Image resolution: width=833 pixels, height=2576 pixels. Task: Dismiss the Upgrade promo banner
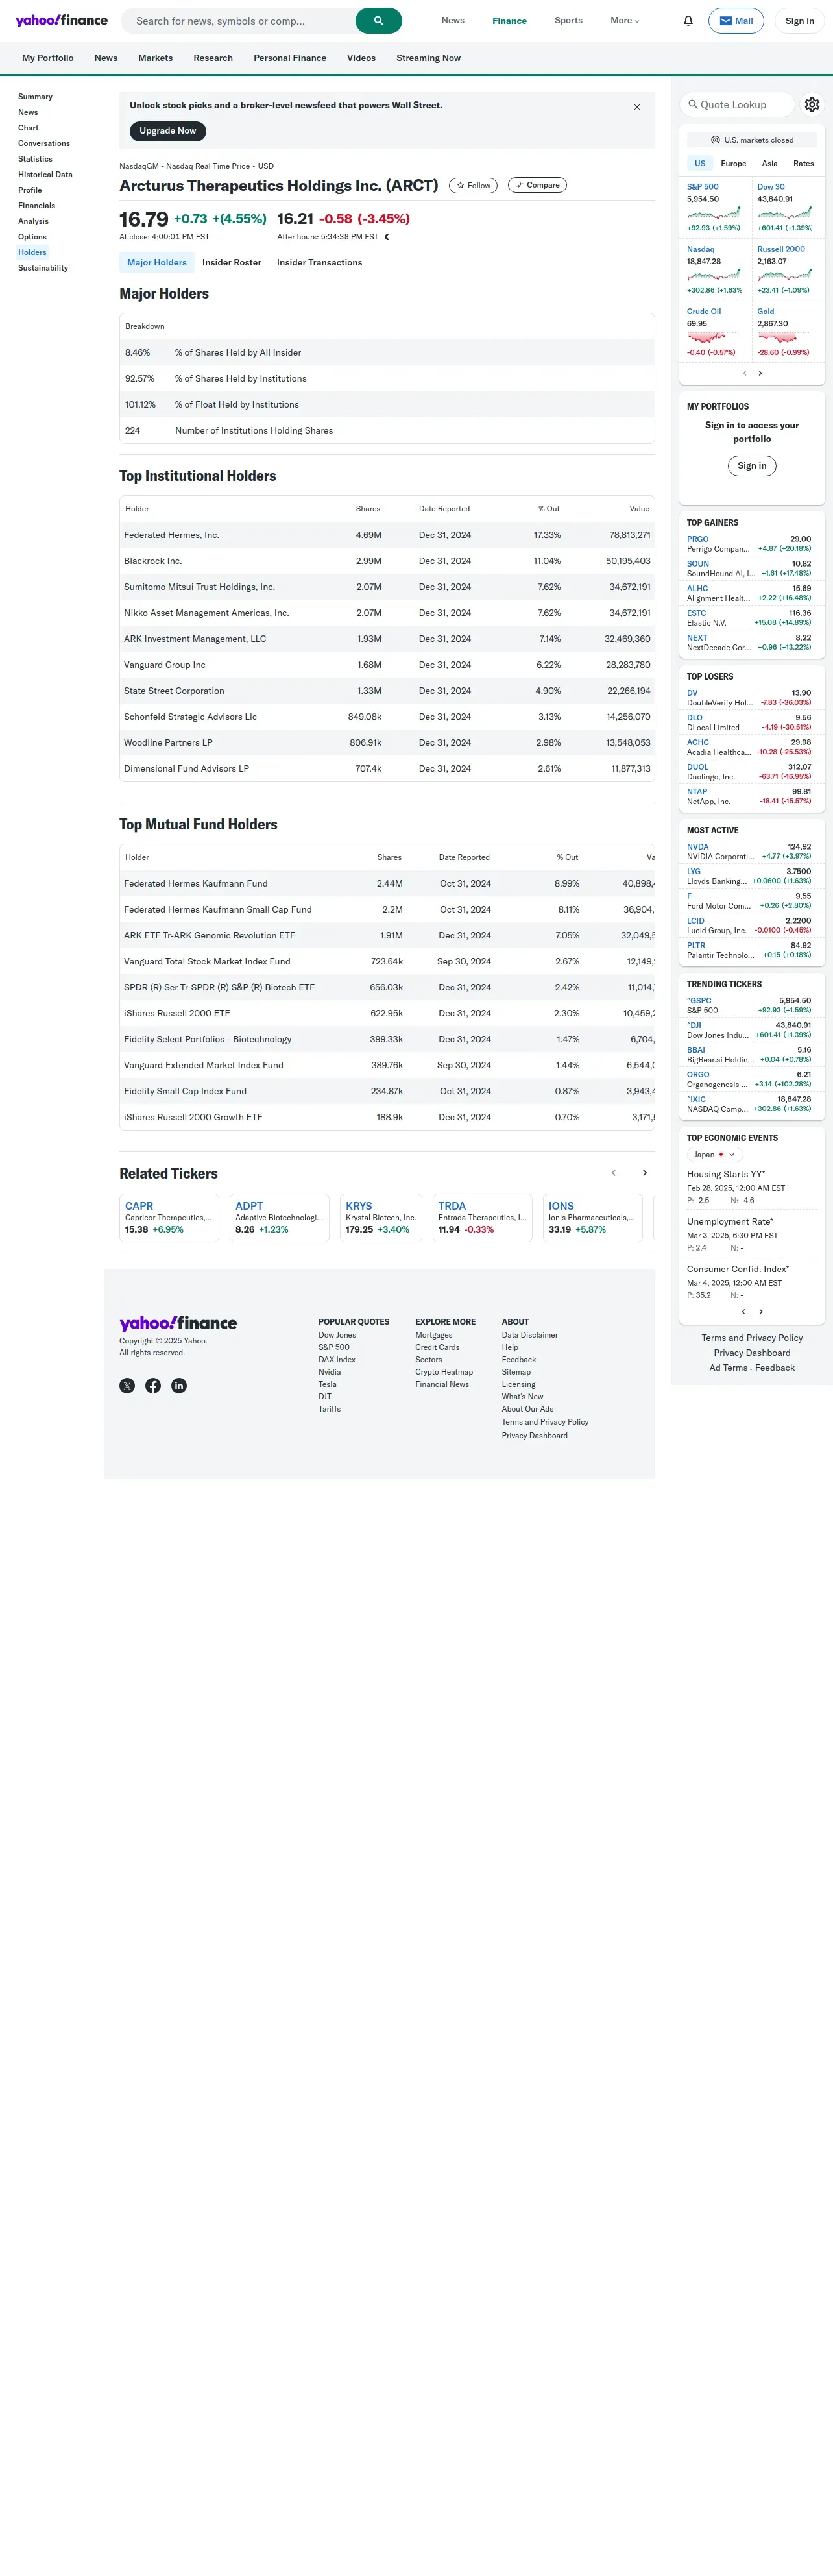coord(637,107)
